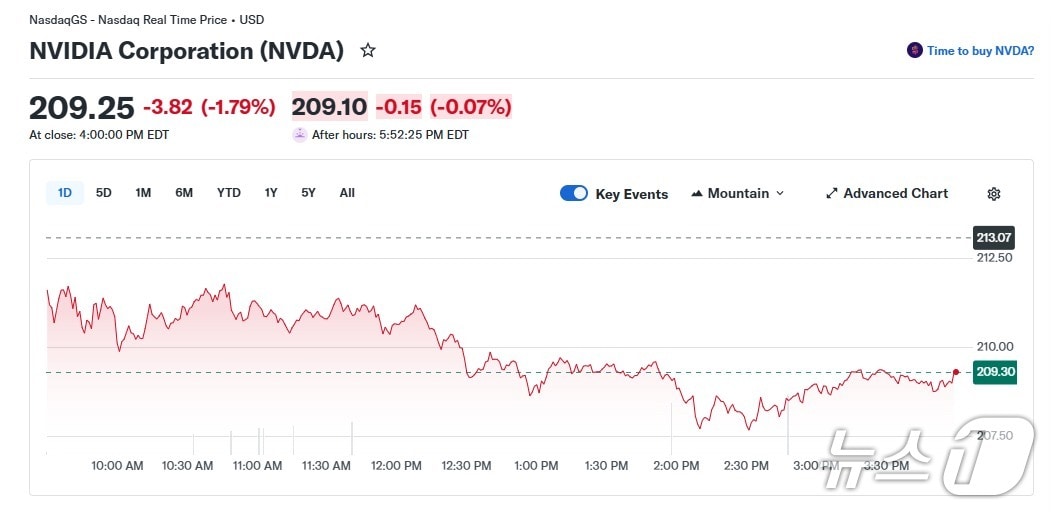Open chart settings via the gear icon
The width and height of the screenshot is (1051, 512).
click(993, 194)
